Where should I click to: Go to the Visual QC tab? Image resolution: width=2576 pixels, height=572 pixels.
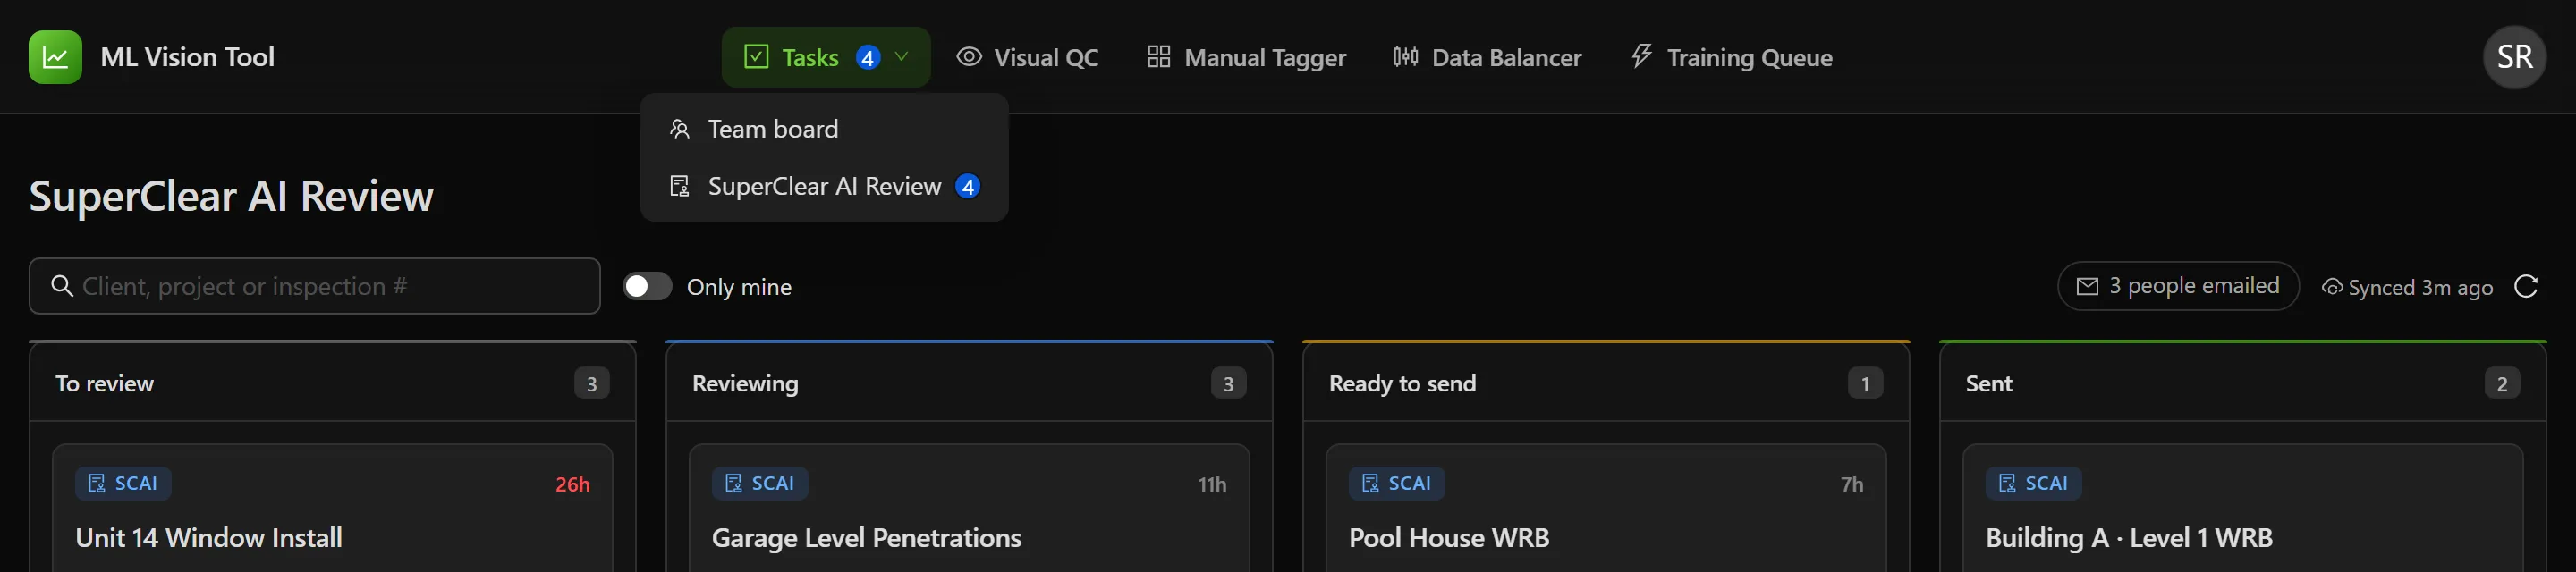click(x=1027, y=57)
